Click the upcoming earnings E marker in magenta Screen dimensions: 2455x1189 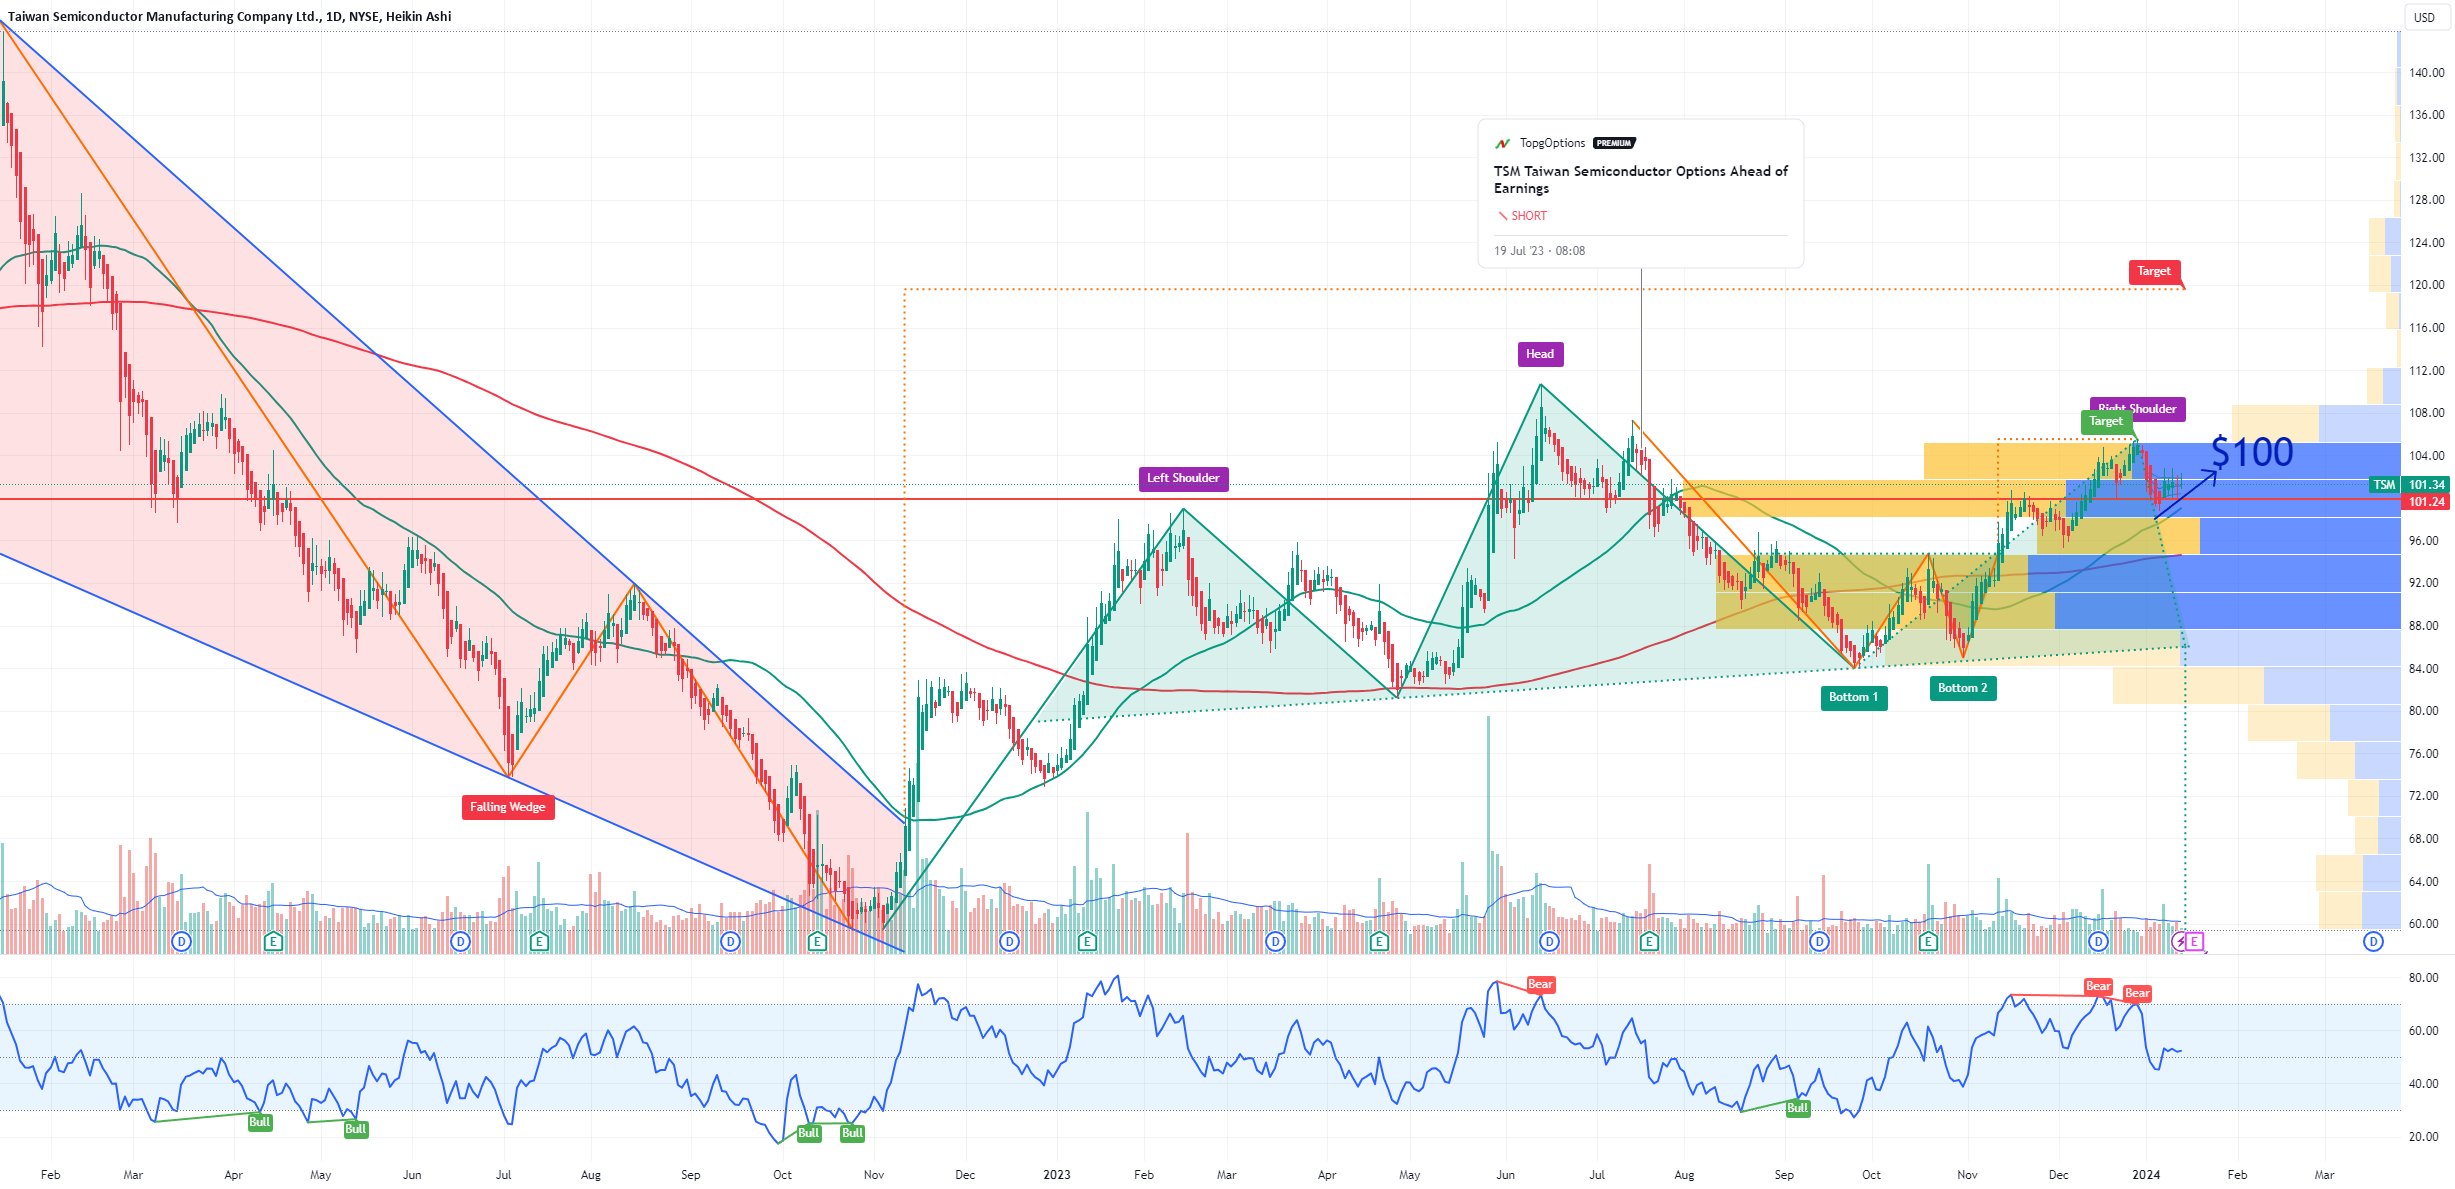tap(2194, 941)
